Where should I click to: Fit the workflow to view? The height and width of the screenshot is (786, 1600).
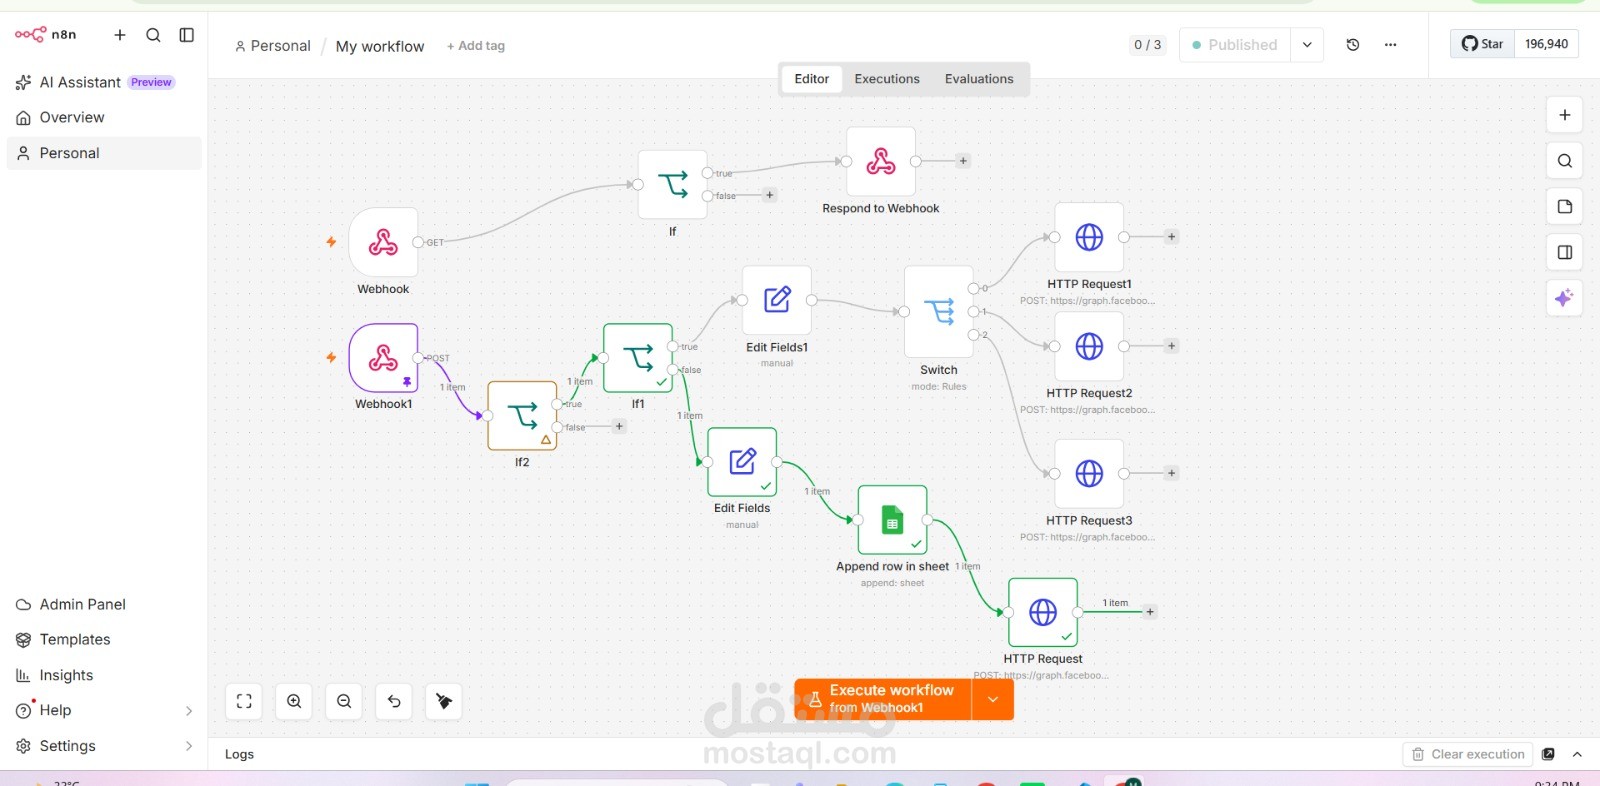click(244, 702)
